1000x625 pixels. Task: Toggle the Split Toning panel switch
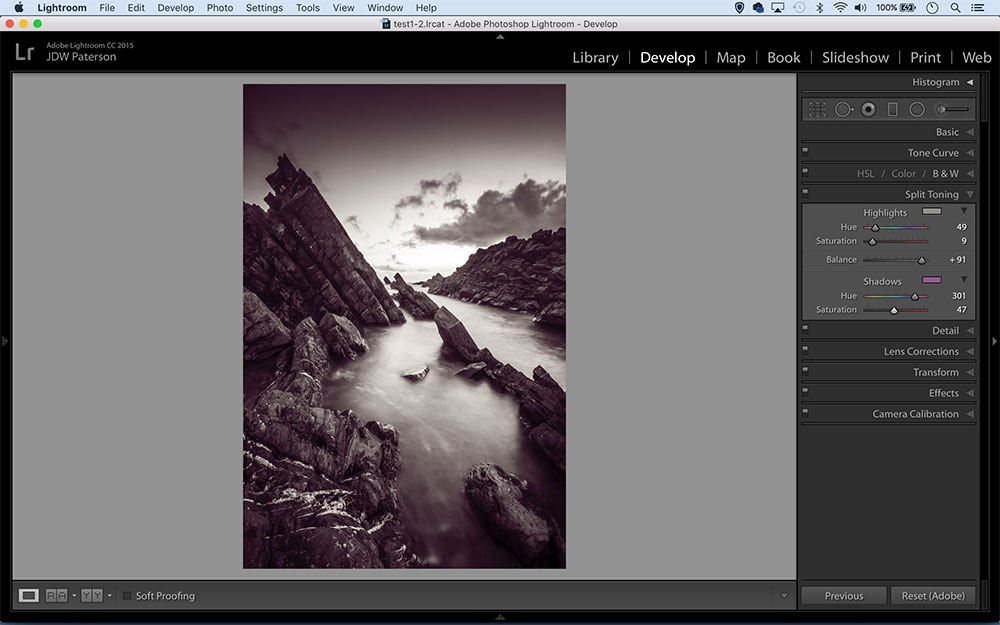point(805,192)
